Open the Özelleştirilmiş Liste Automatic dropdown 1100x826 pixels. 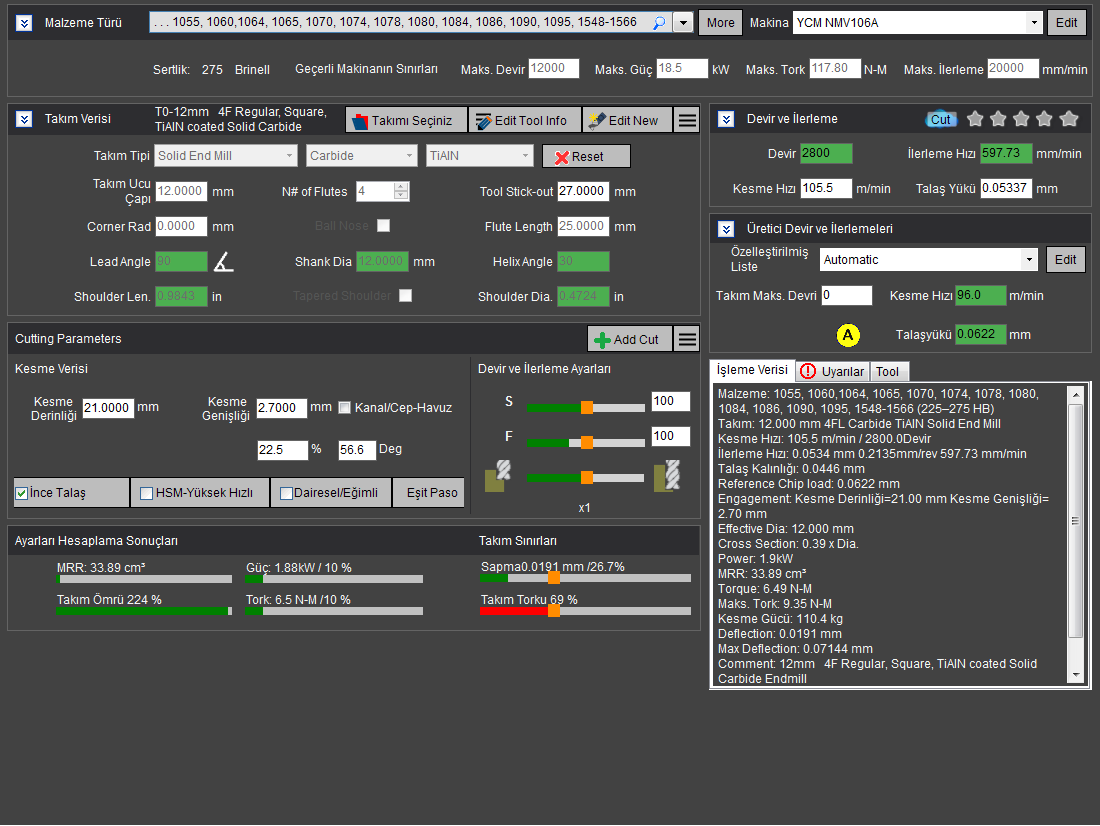pos(1029,260)
